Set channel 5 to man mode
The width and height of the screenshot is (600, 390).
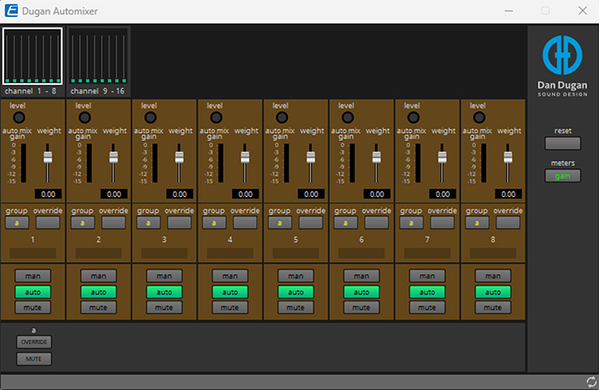click(296, 276)
